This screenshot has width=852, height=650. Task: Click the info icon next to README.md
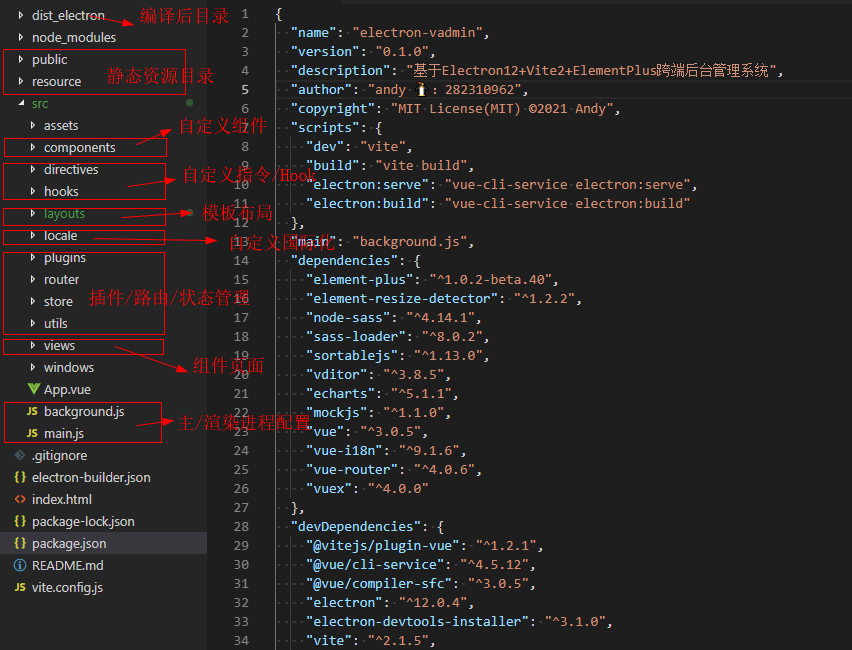[x=20, y=566]
